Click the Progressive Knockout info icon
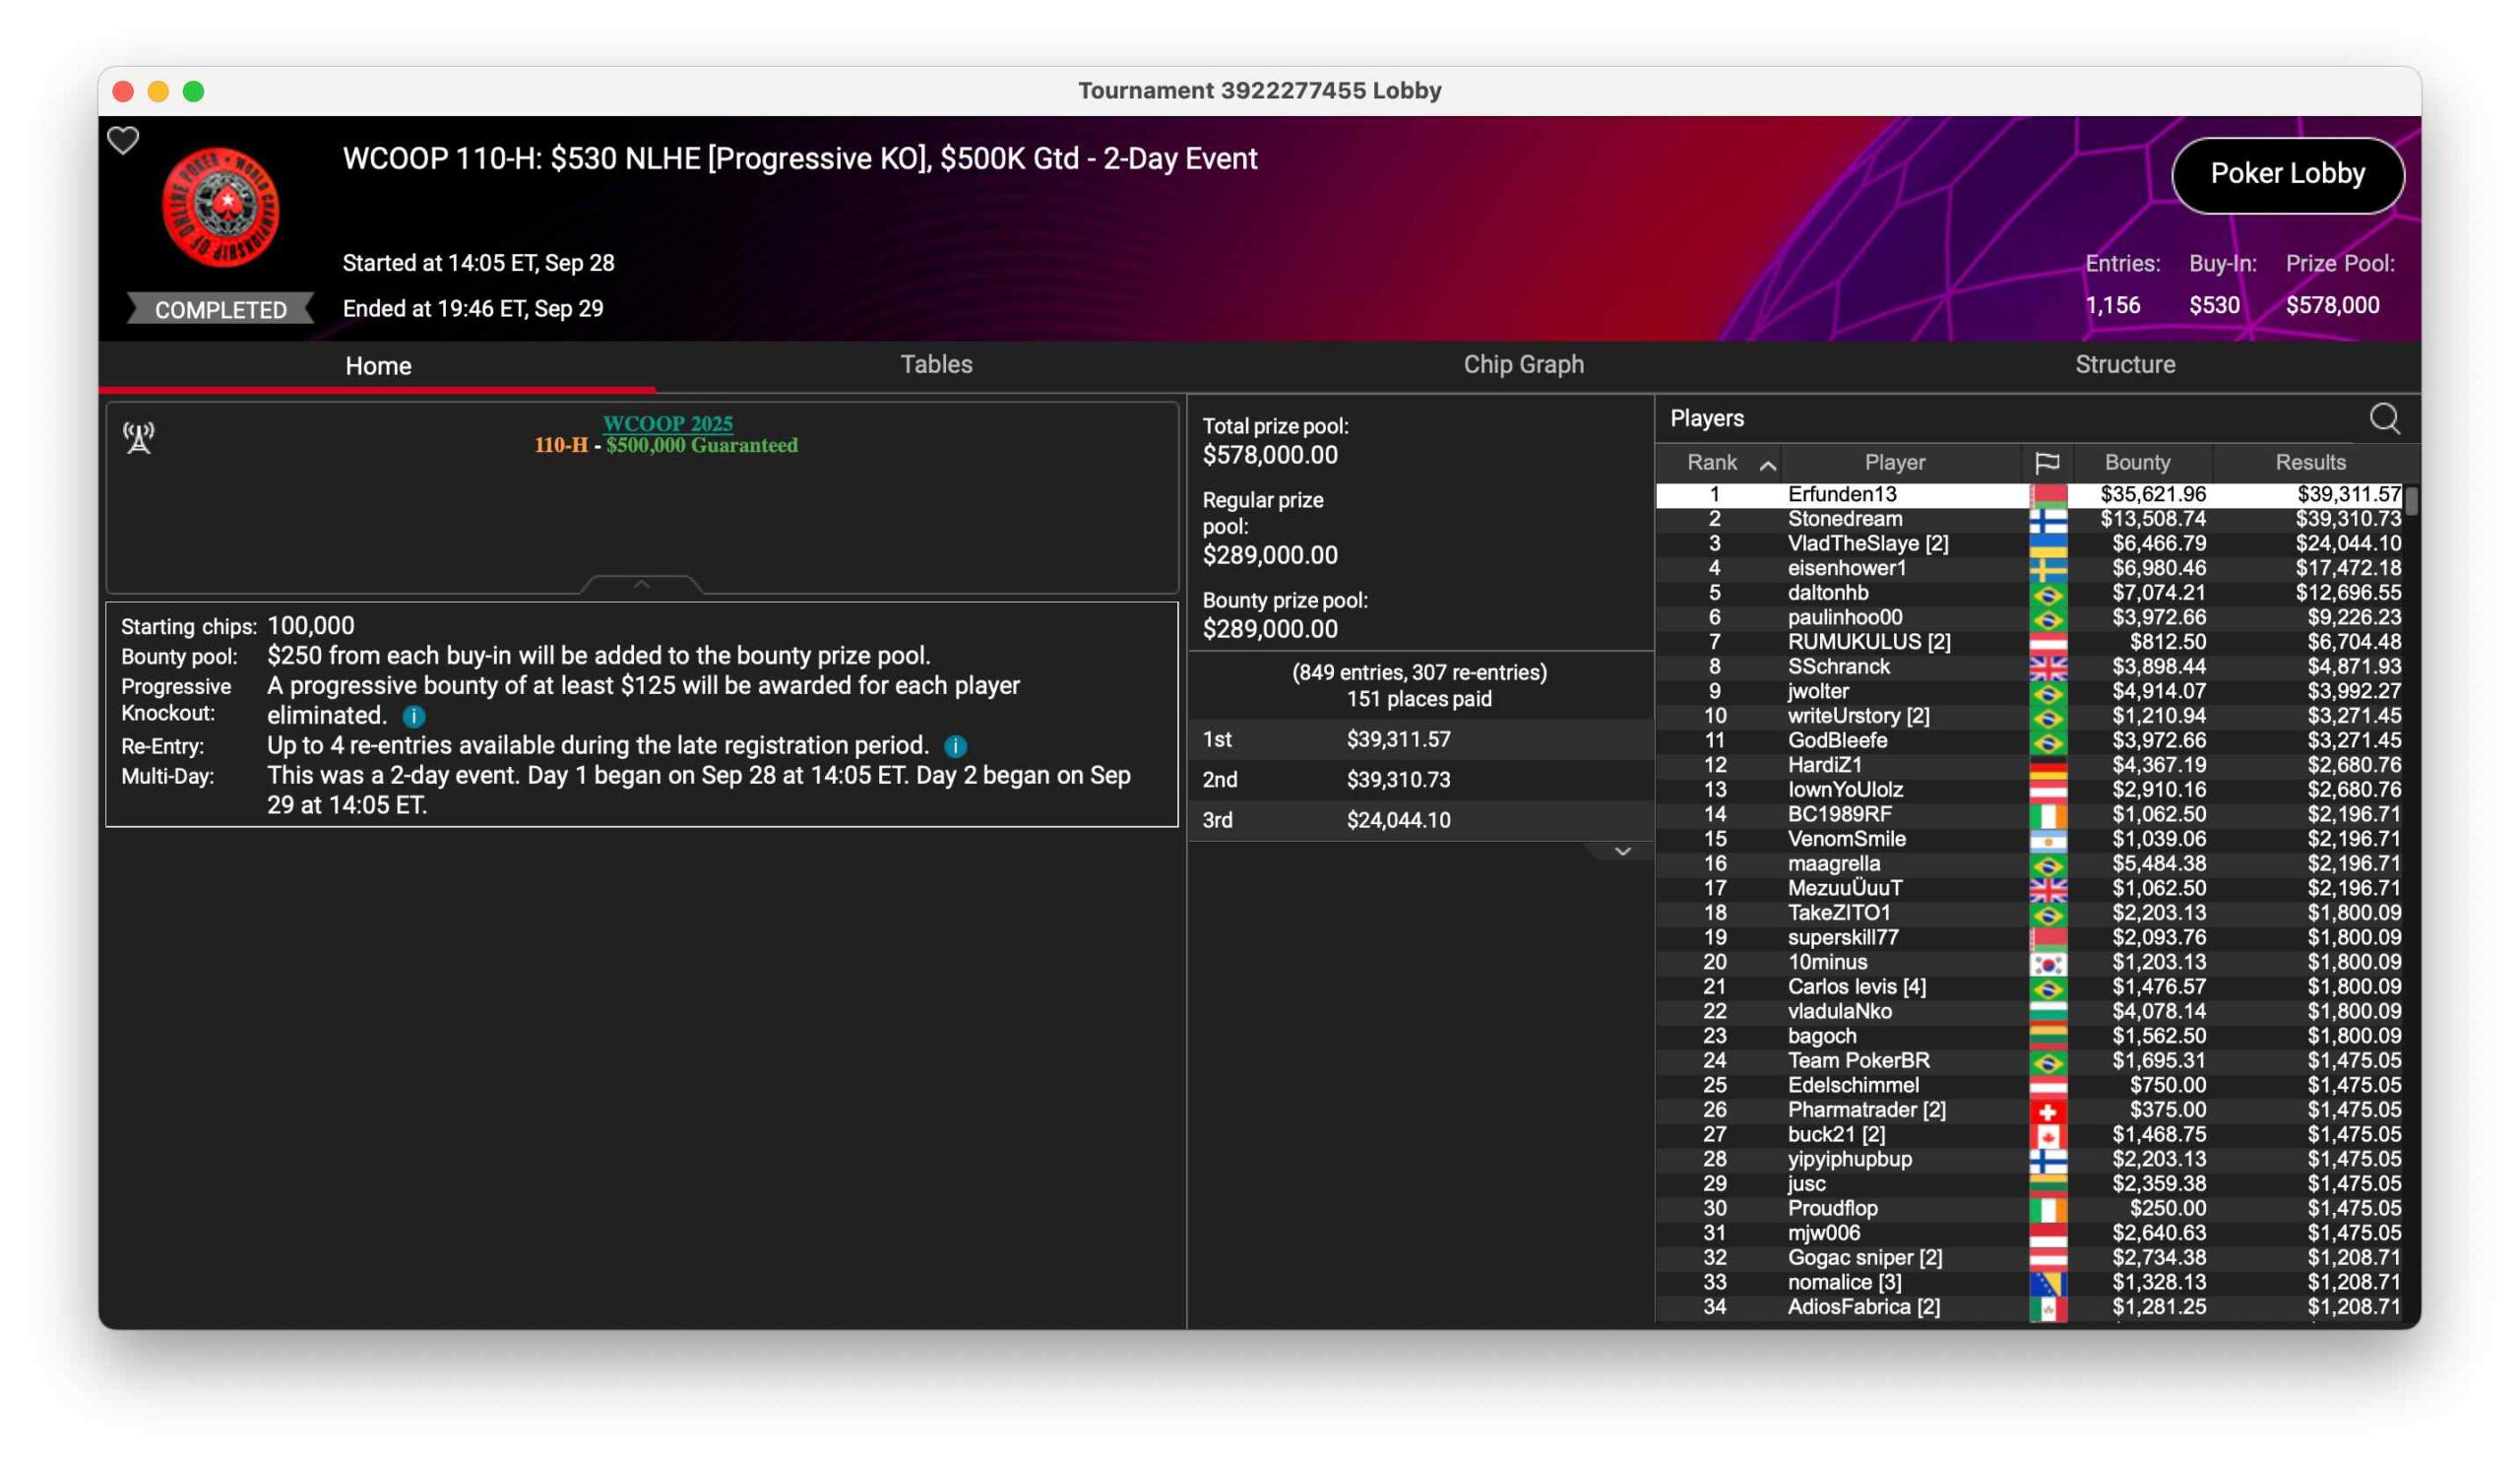The height and width of the screenshot is (1460, 2520). click(x=413, y=716)
